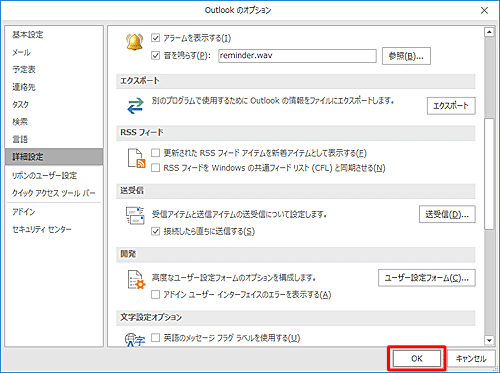Image resolution: width=500 pixels, height=373 pixels.
Task: Select 基本設定 category
Action: pyautogui.click(x=54, y=35)
